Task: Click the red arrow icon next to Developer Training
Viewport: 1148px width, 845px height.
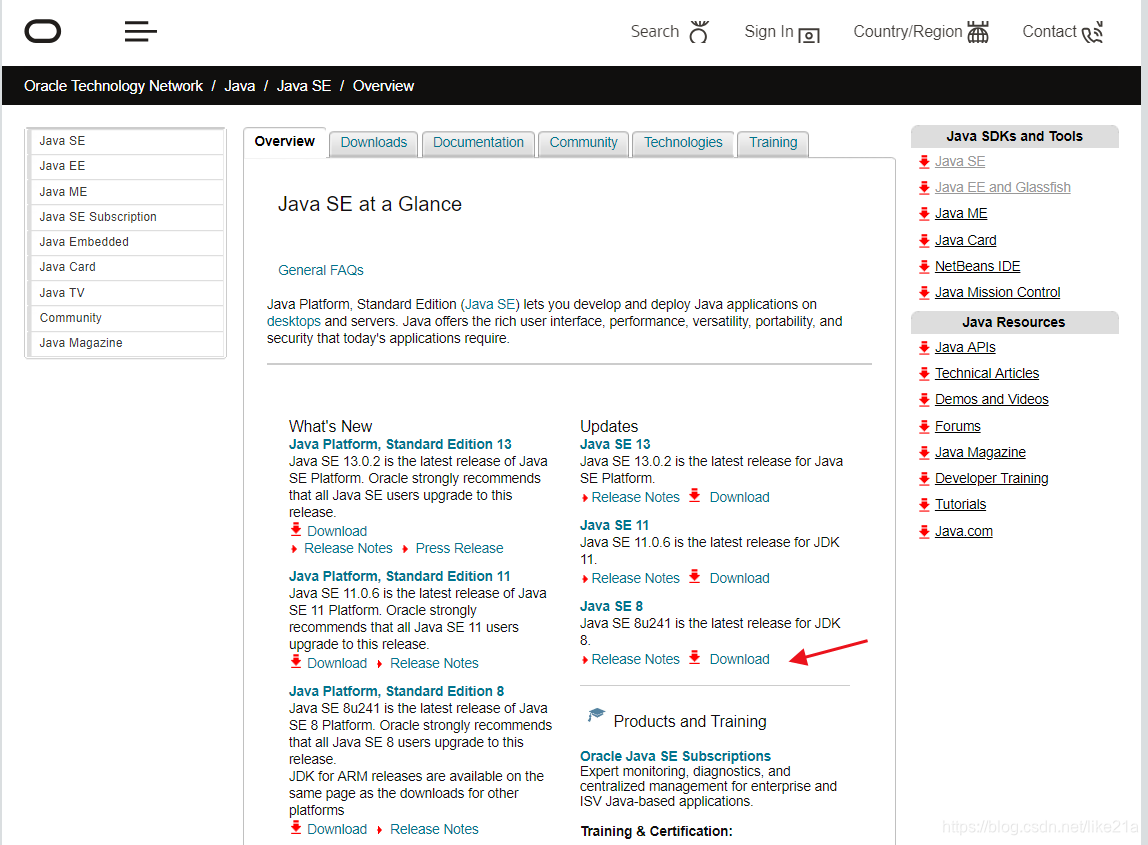Action: point(924,479)
